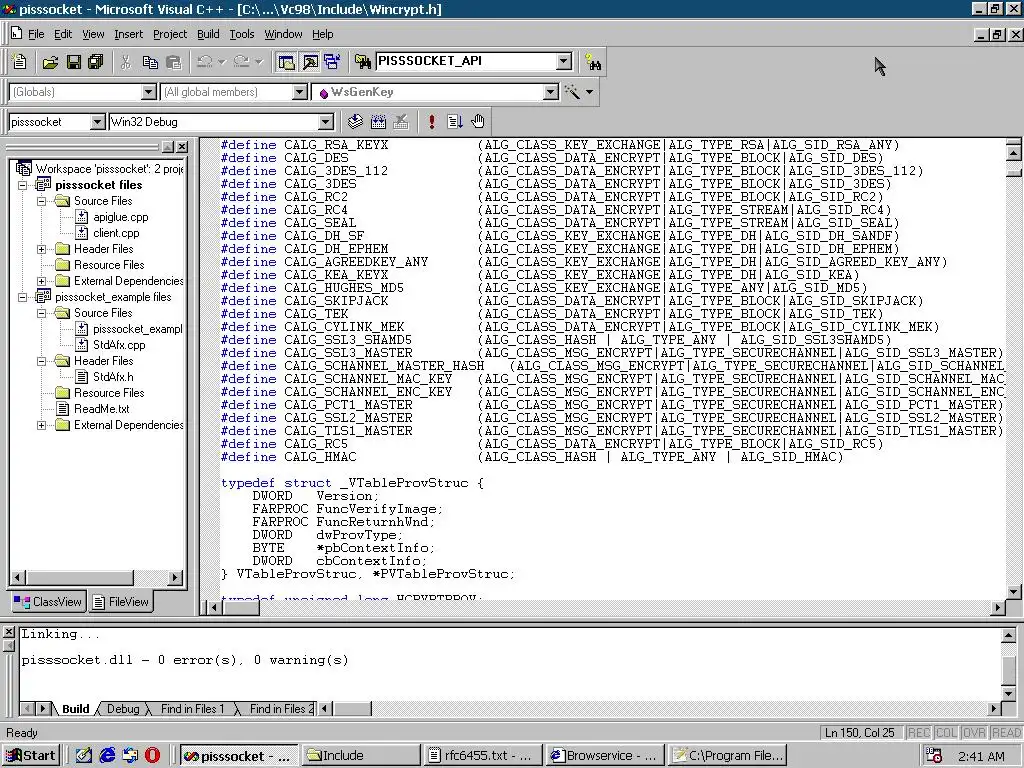Switch to the FileView tab
1024x768 pixels.
pos(121,602)
